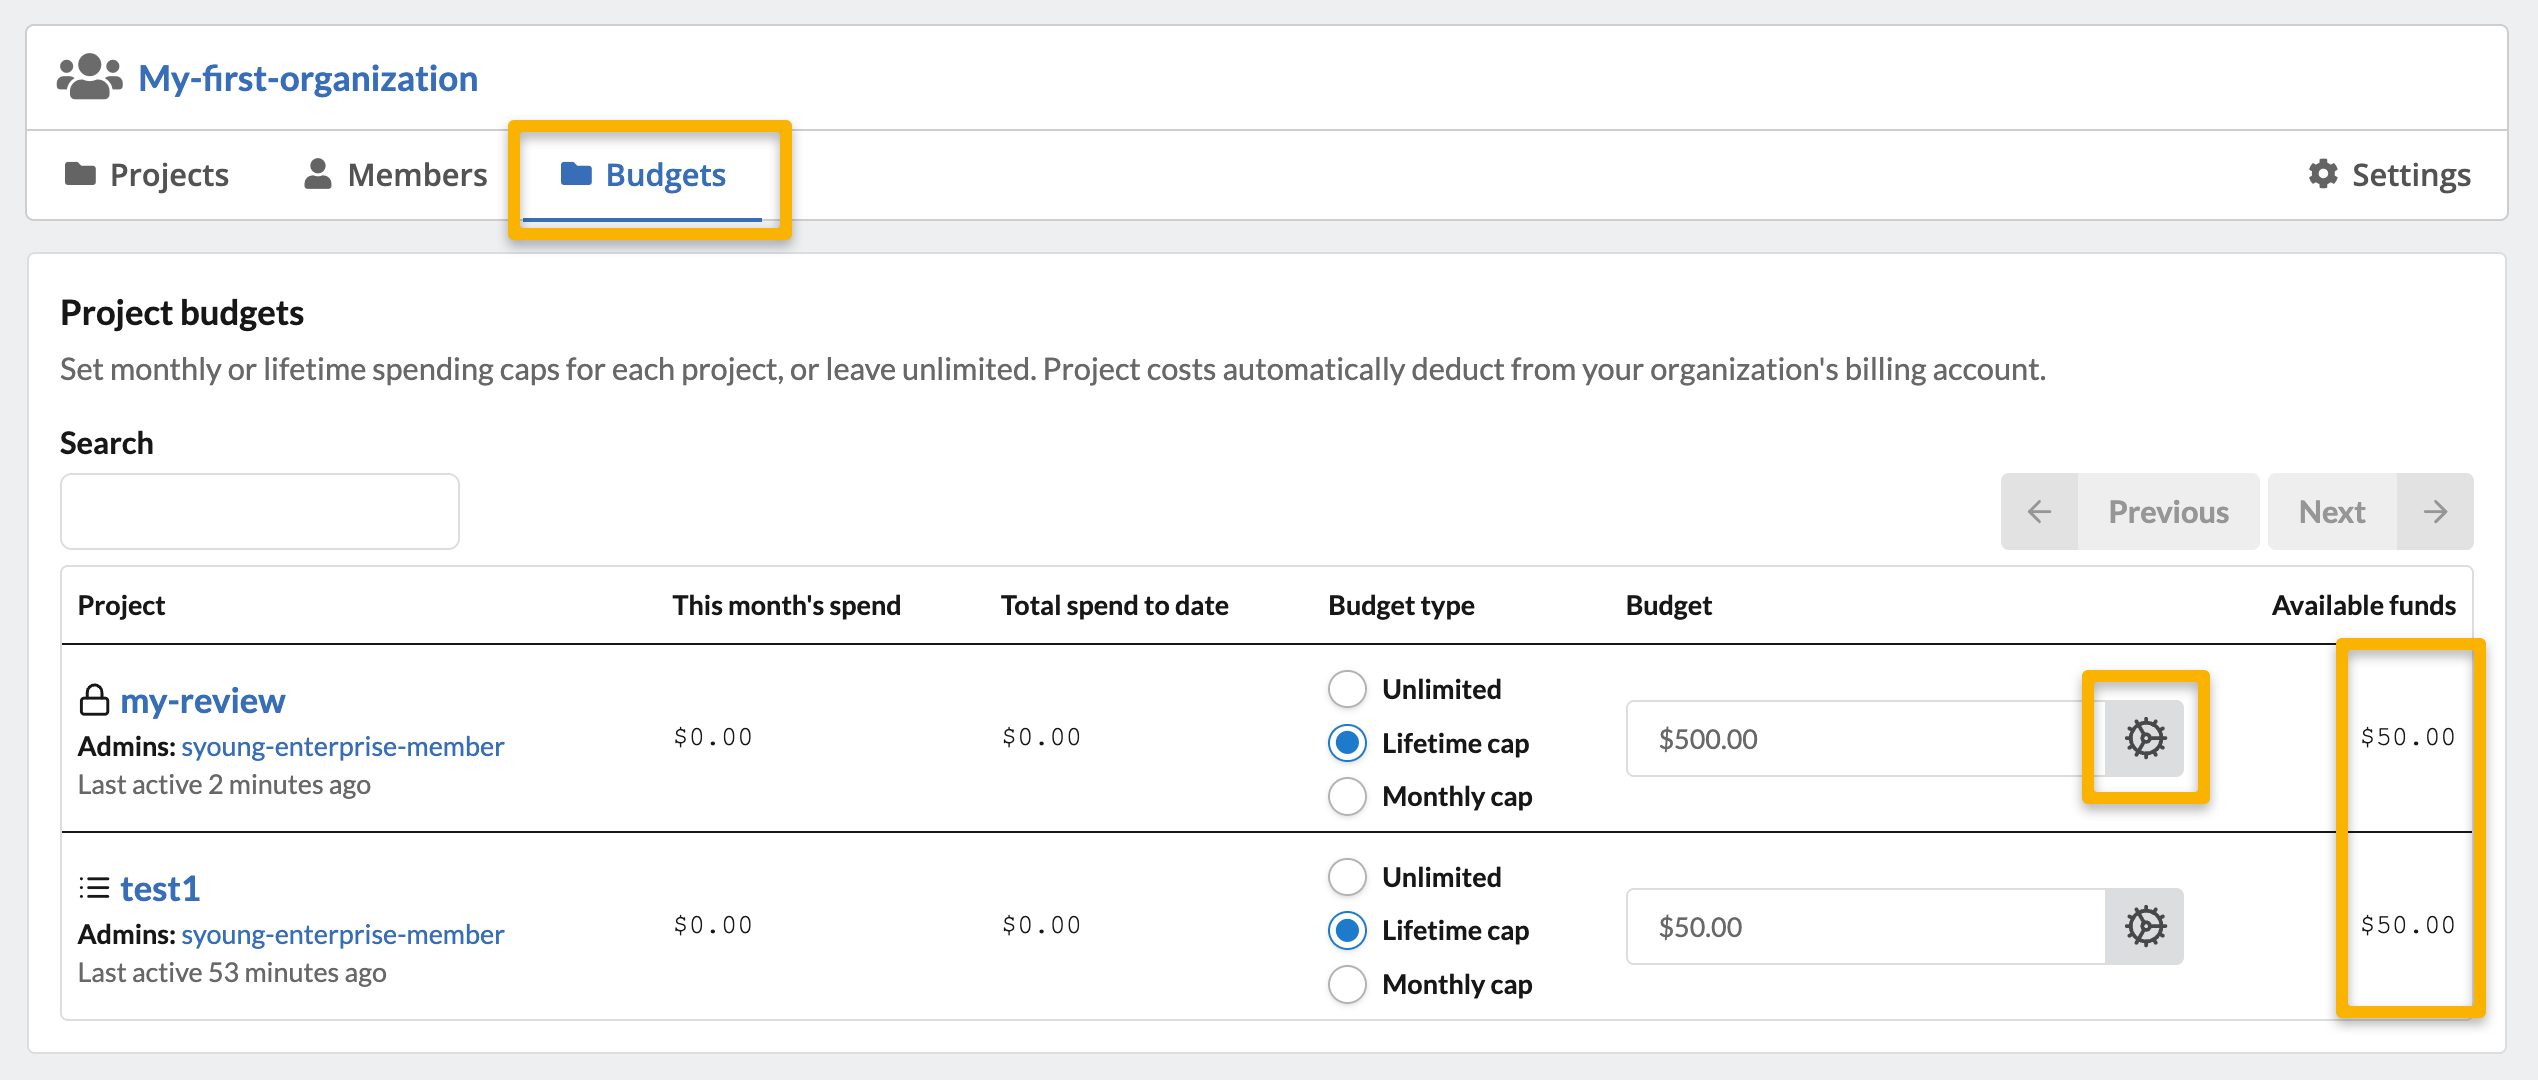Choose Lifetime cap for my-review
Screen dimensions: 2538x1080
(x=1347, y=743)
